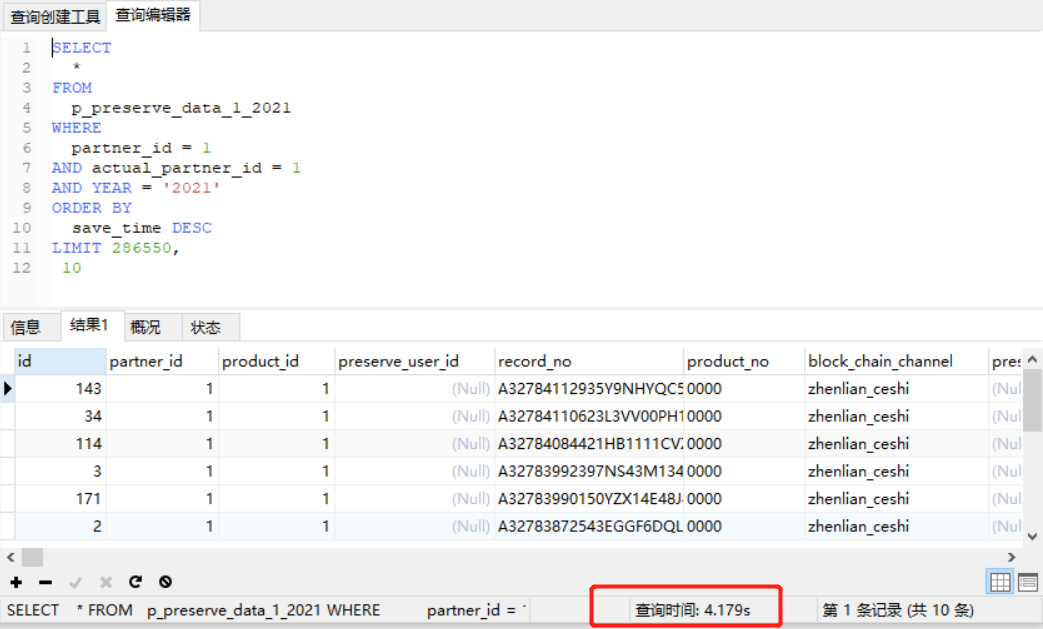Click (Null) preserve_user_id in id 114 row
The width and height of the screenshot is (1043, 629).
pos(414,443)
